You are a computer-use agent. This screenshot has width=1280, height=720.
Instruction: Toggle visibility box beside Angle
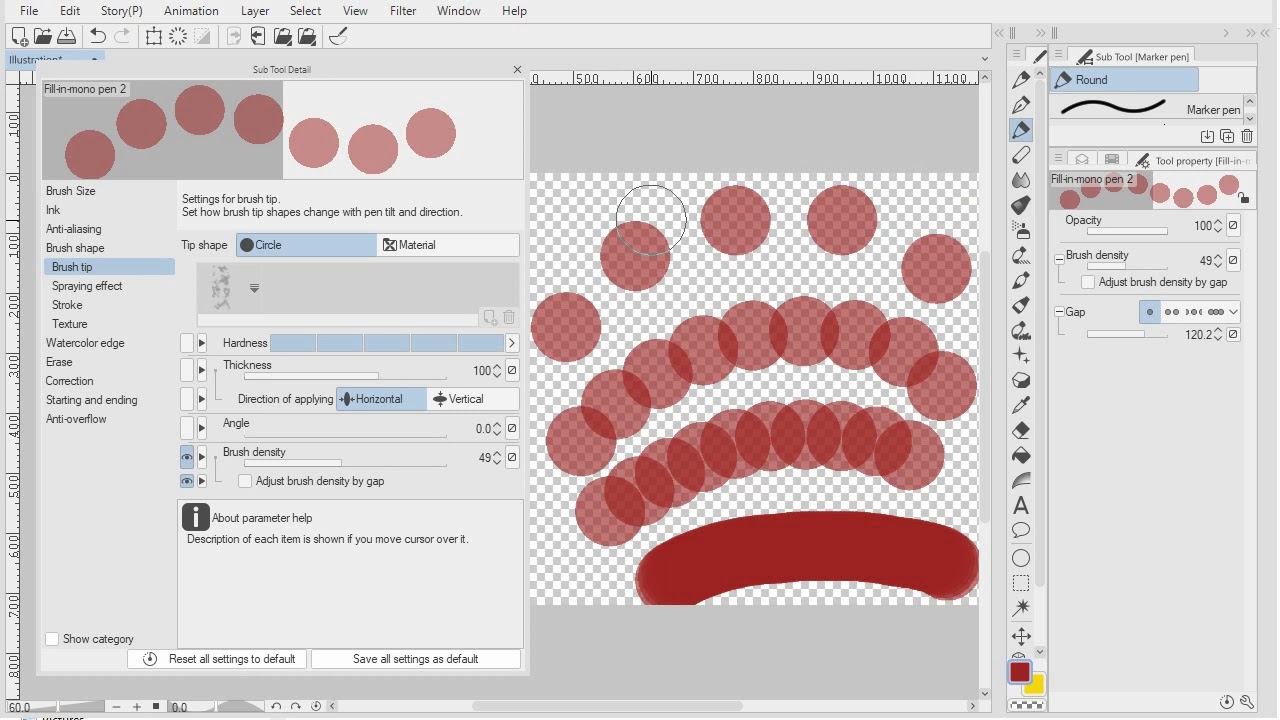click(x=187, y=428)
